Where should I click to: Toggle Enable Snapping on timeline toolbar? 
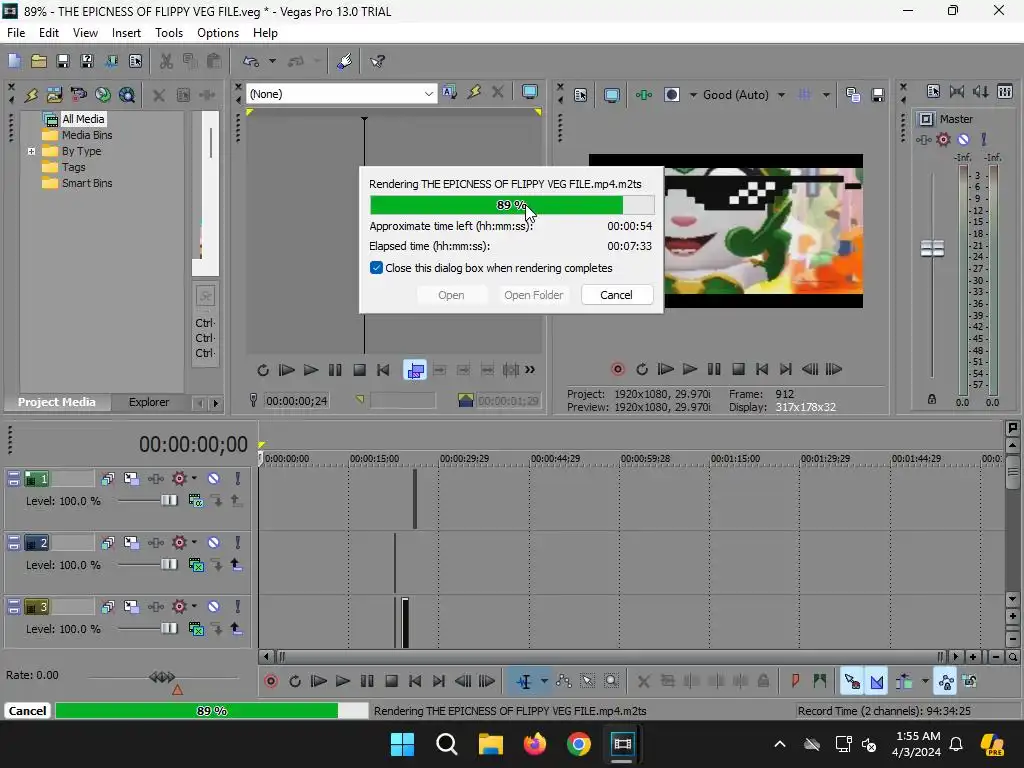(852, 681)
